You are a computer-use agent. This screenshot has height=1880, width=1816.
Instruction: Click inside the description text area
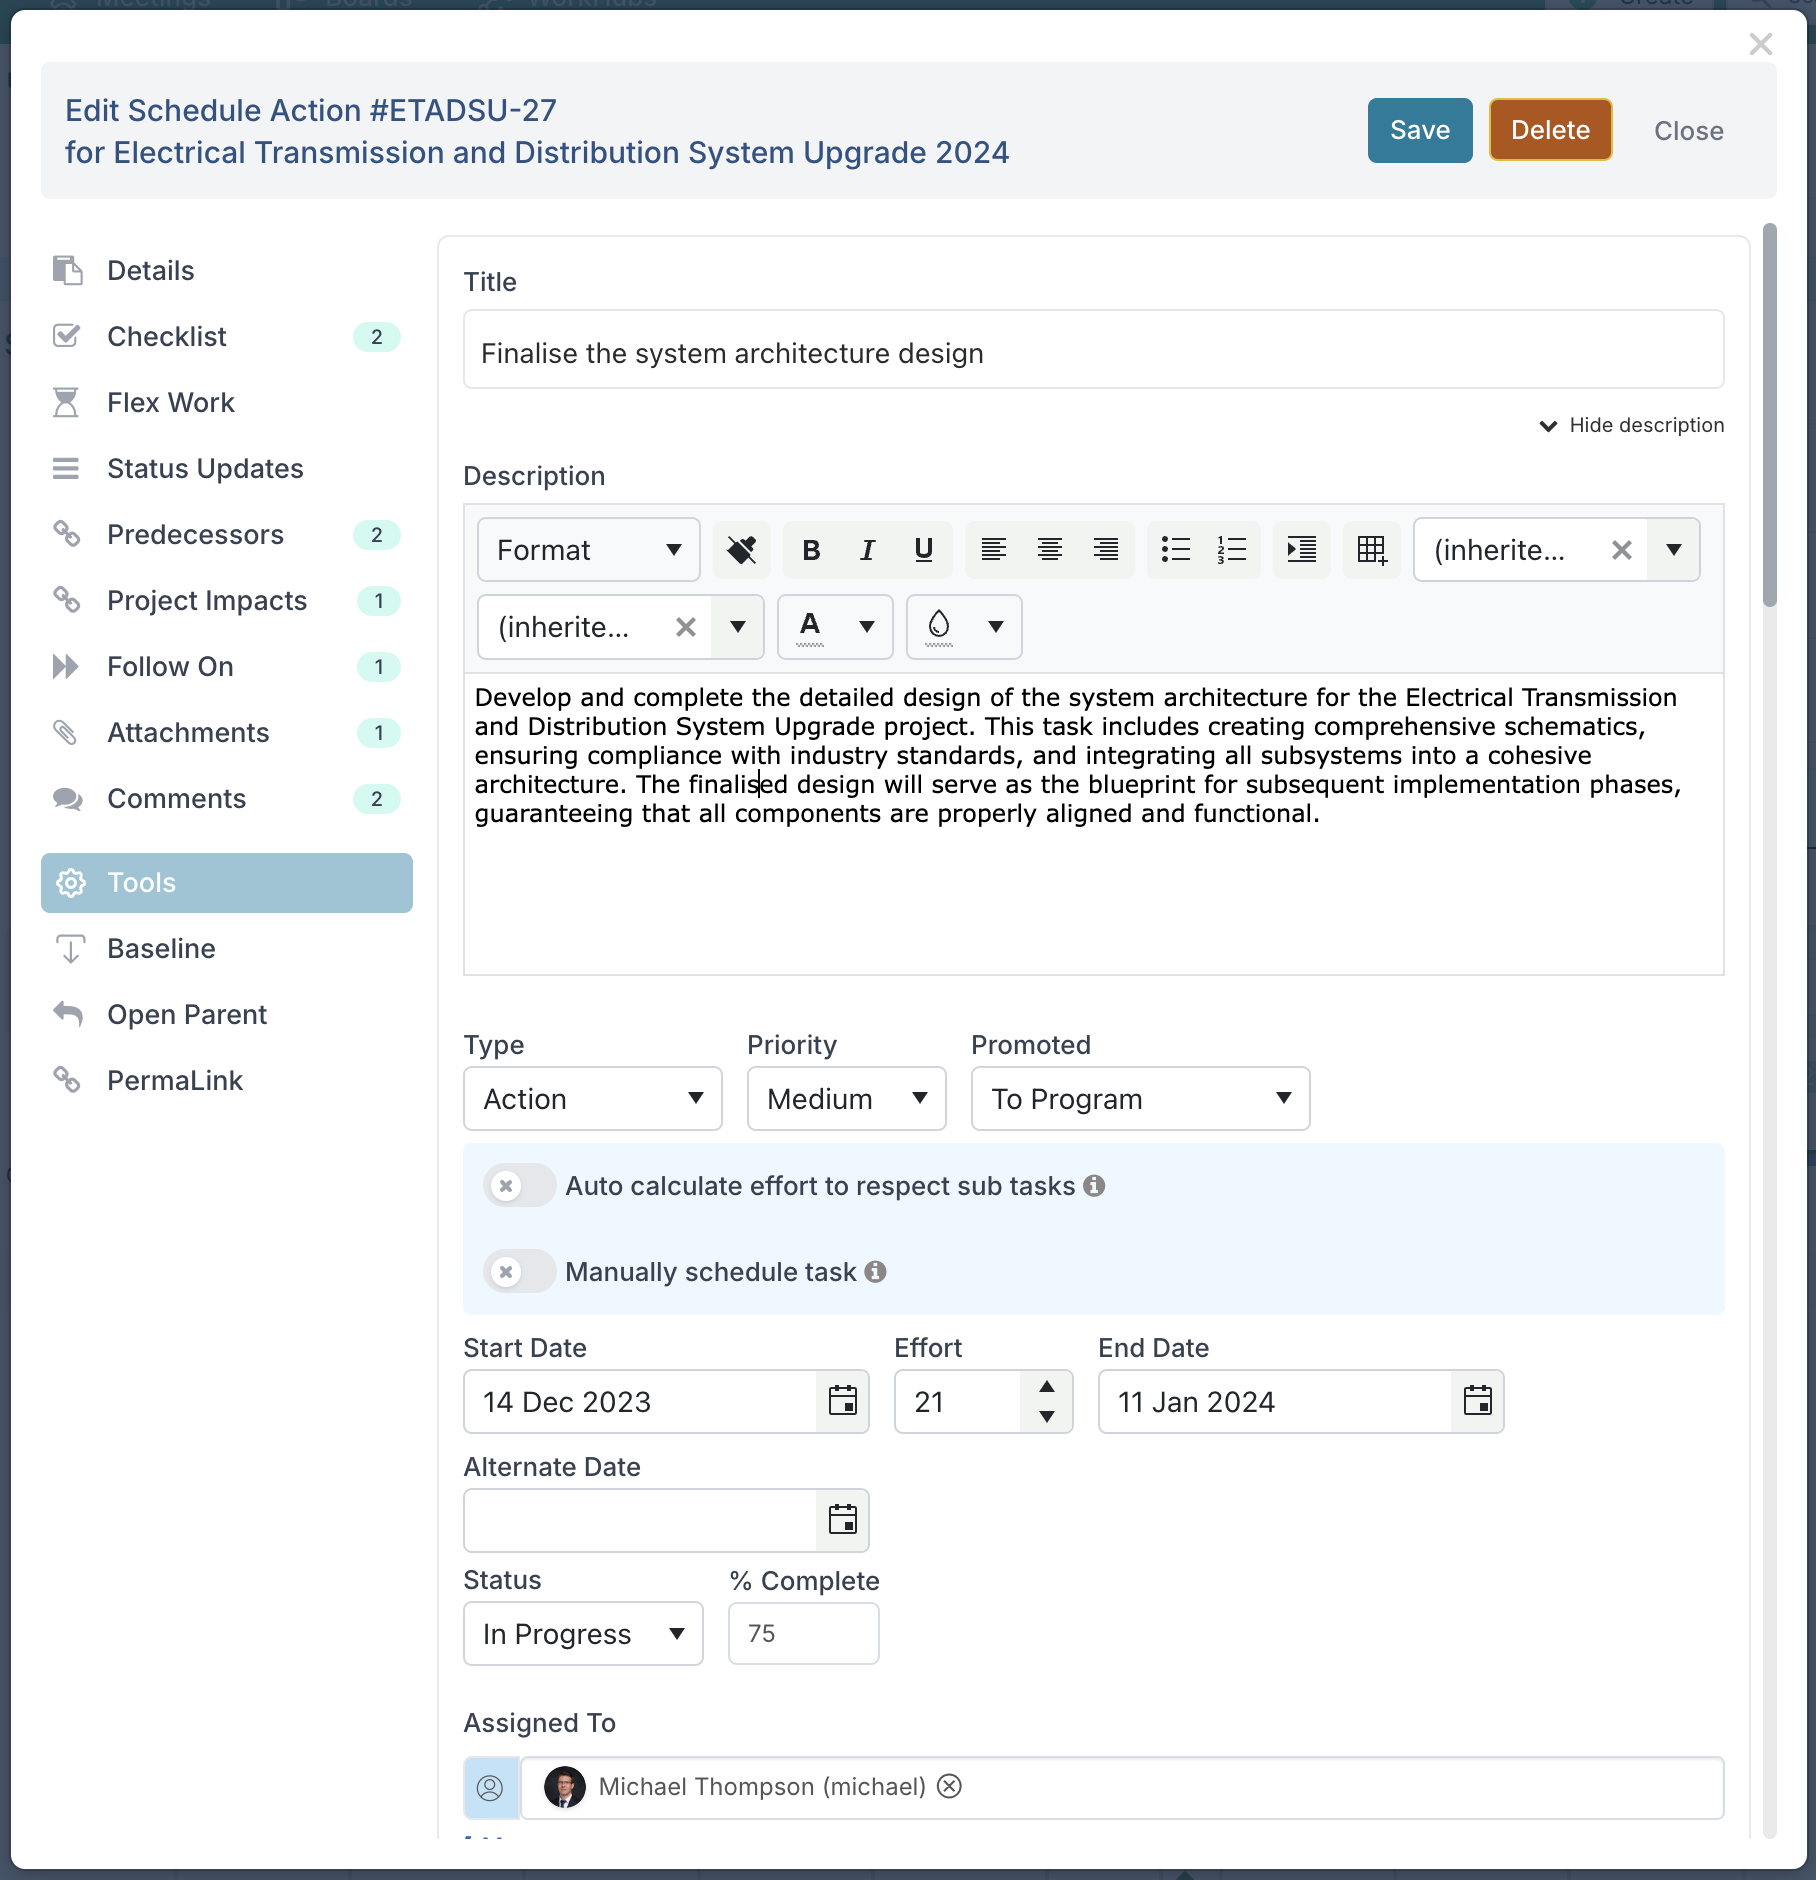pyautogui.click(x=1093, y=824)
